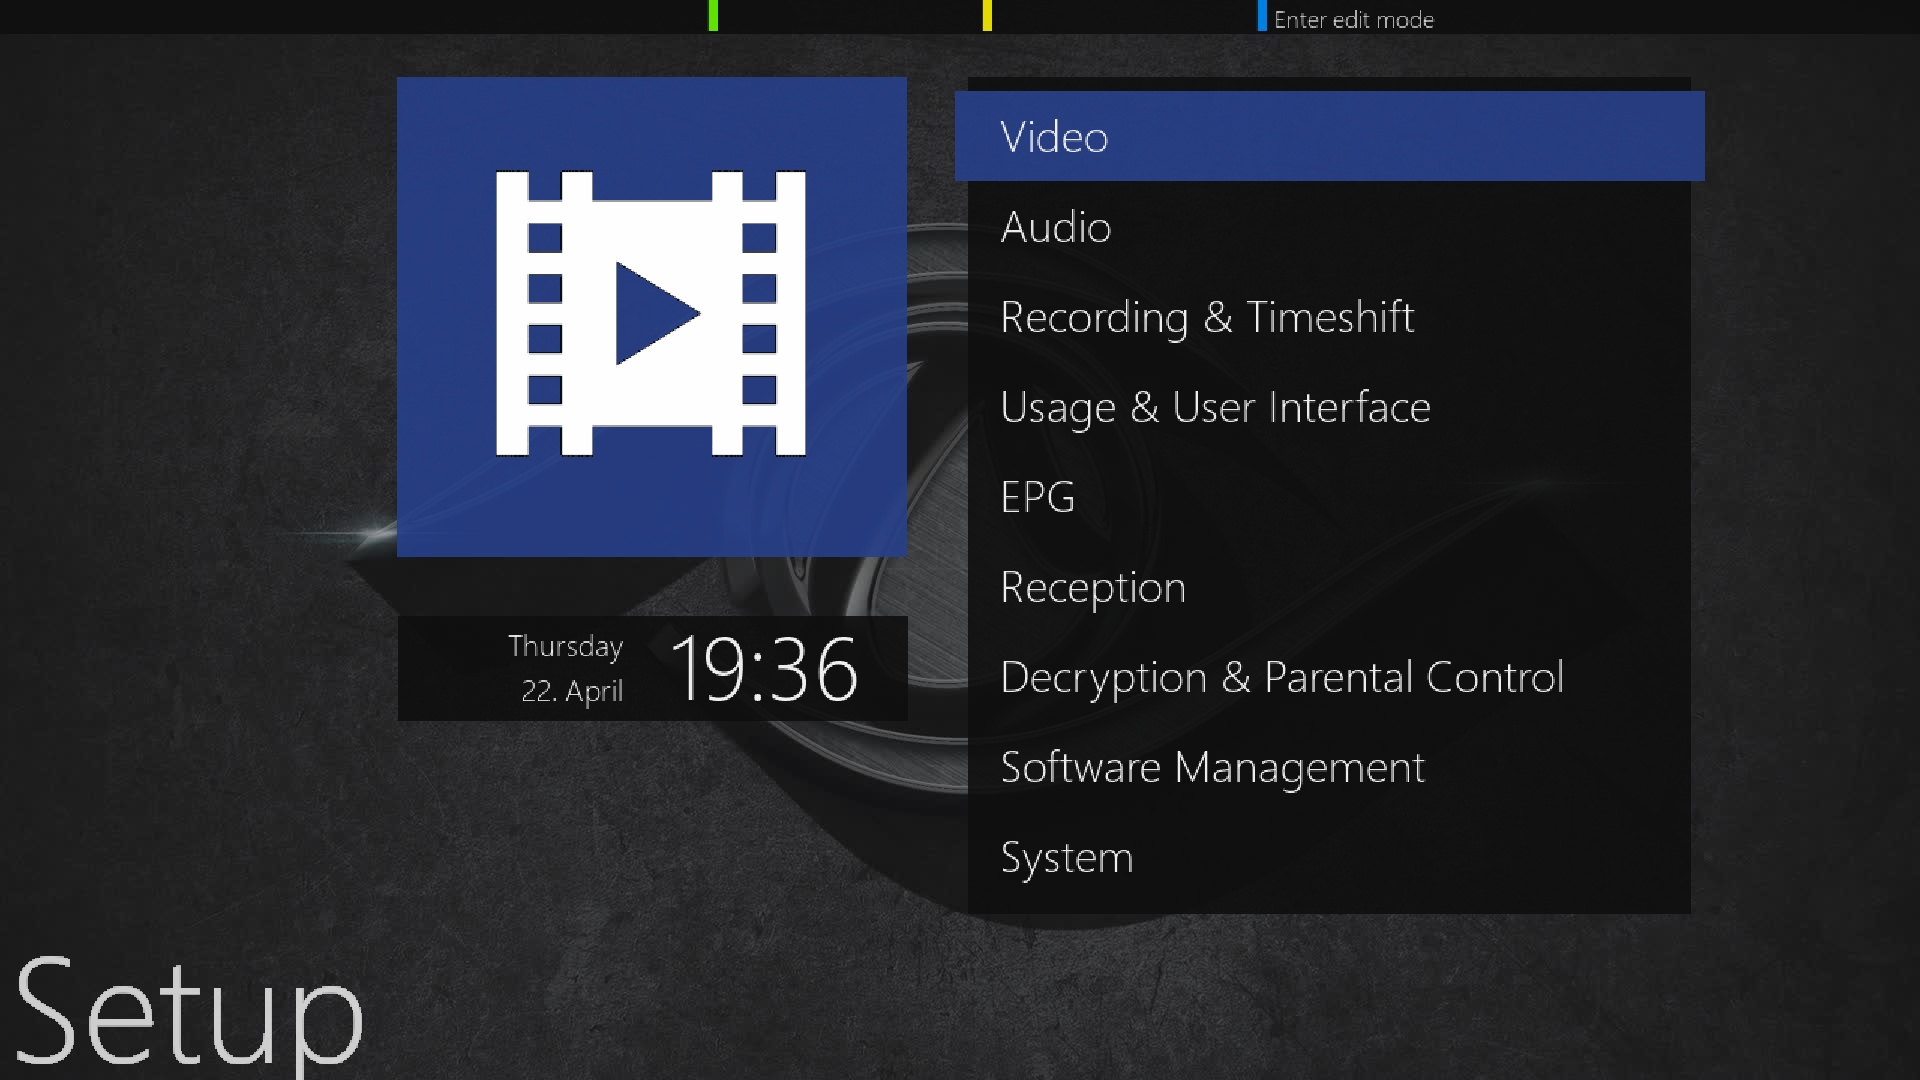Image resolution: width=1920 pixels, height=1080 pixels.
Task: Select the Video menu entry
Action: click(1328, 137)
